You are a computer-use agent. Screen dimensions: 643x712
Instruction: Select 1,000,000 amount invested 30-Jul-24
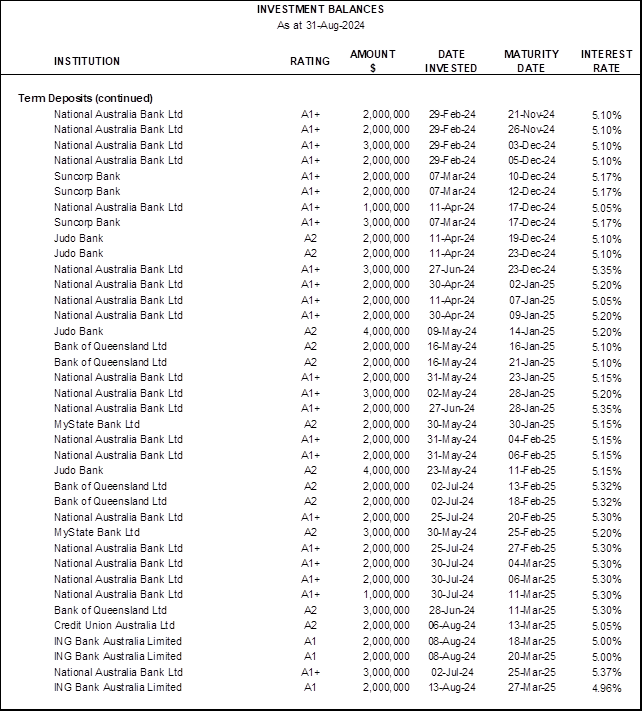[x=386, y=594]
